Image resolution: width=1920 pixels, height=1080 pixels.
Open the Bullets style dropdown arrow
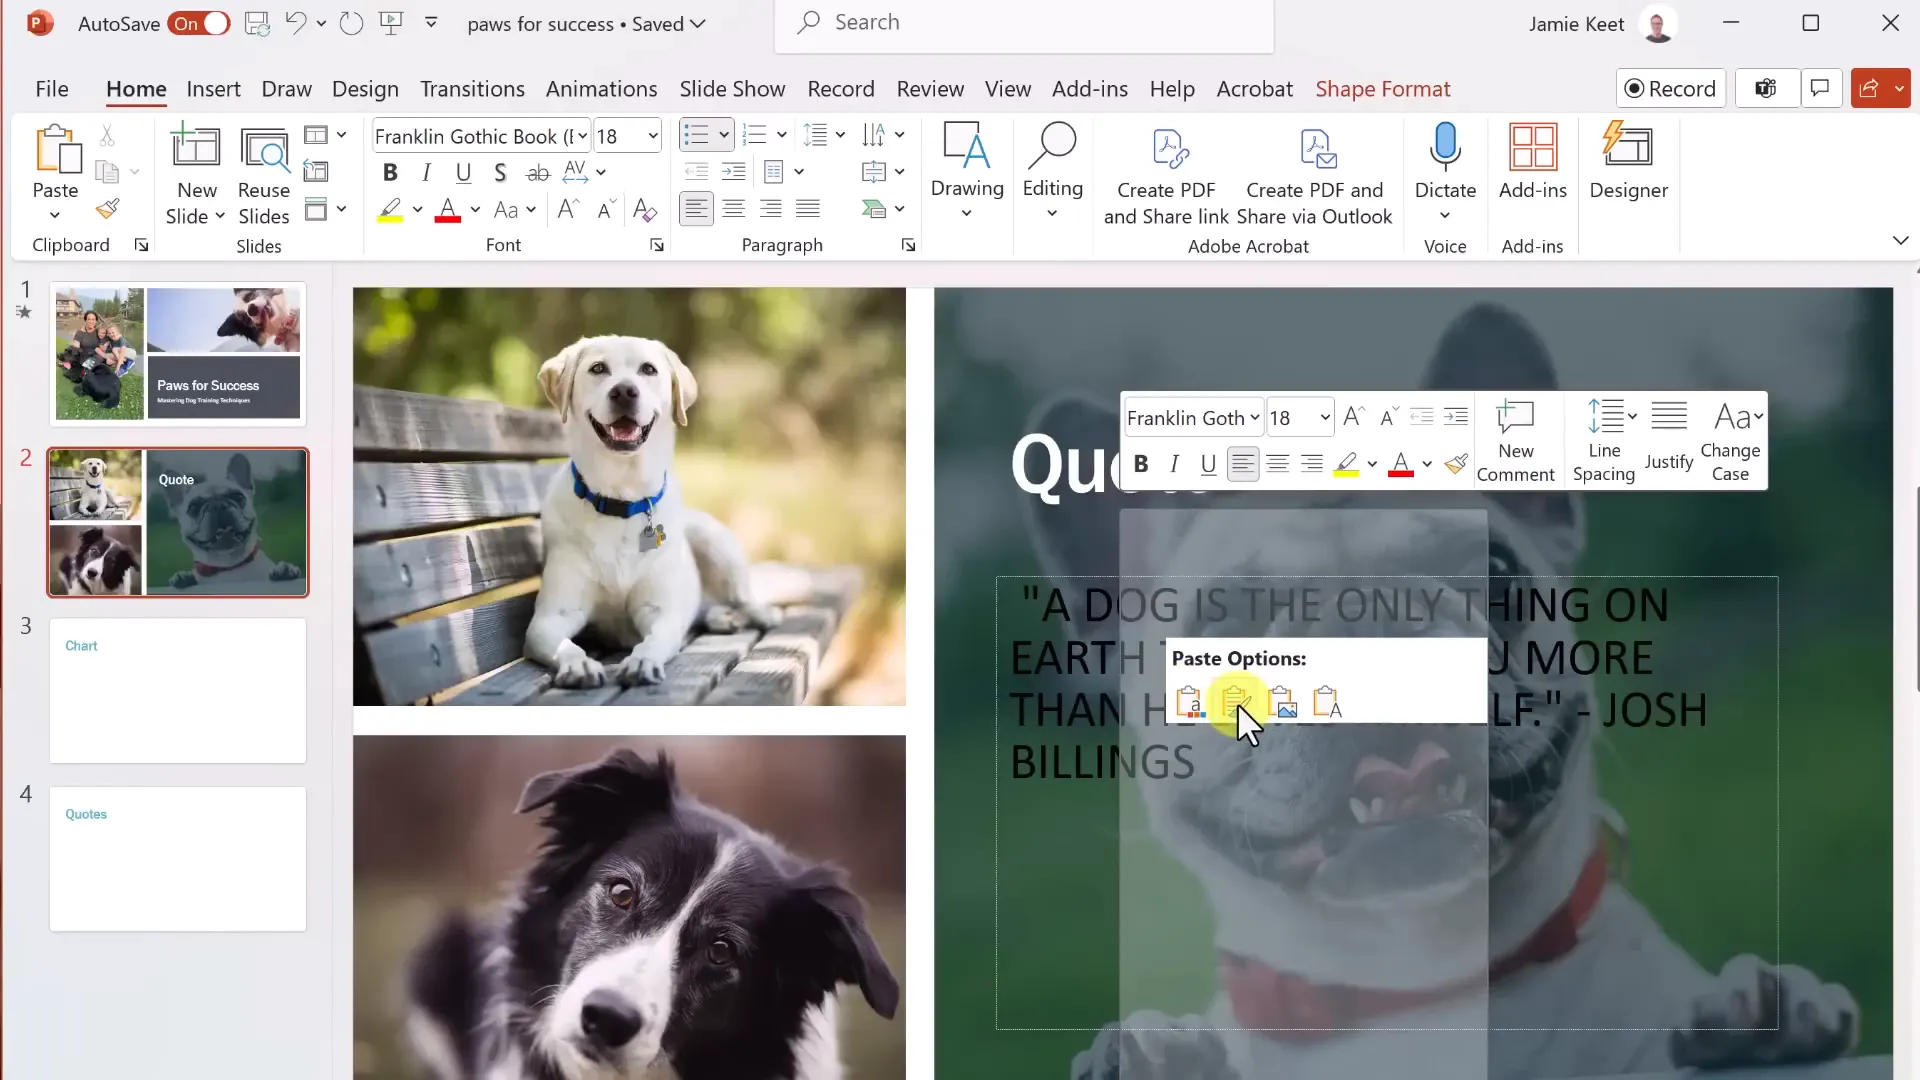723,135
